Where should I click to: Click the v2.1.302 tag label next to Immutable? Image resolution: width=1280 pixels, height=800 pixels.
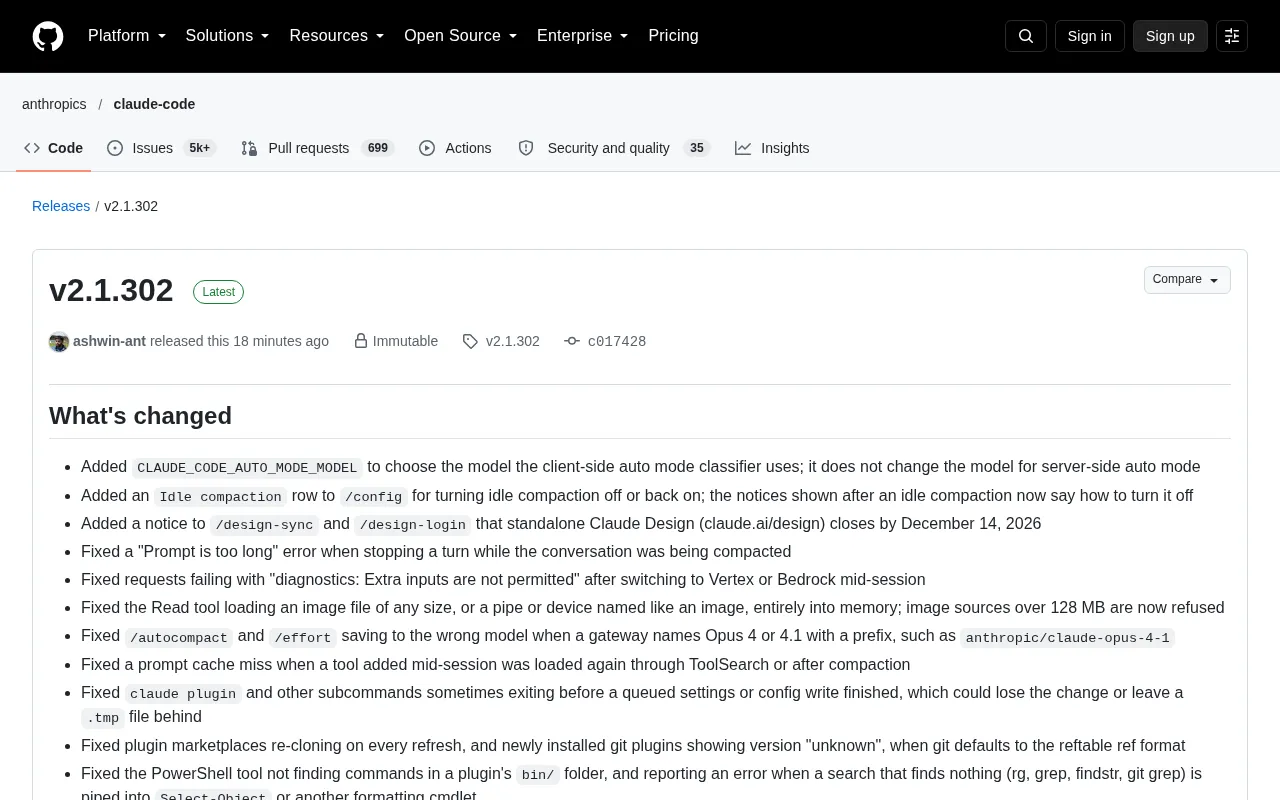501,341
